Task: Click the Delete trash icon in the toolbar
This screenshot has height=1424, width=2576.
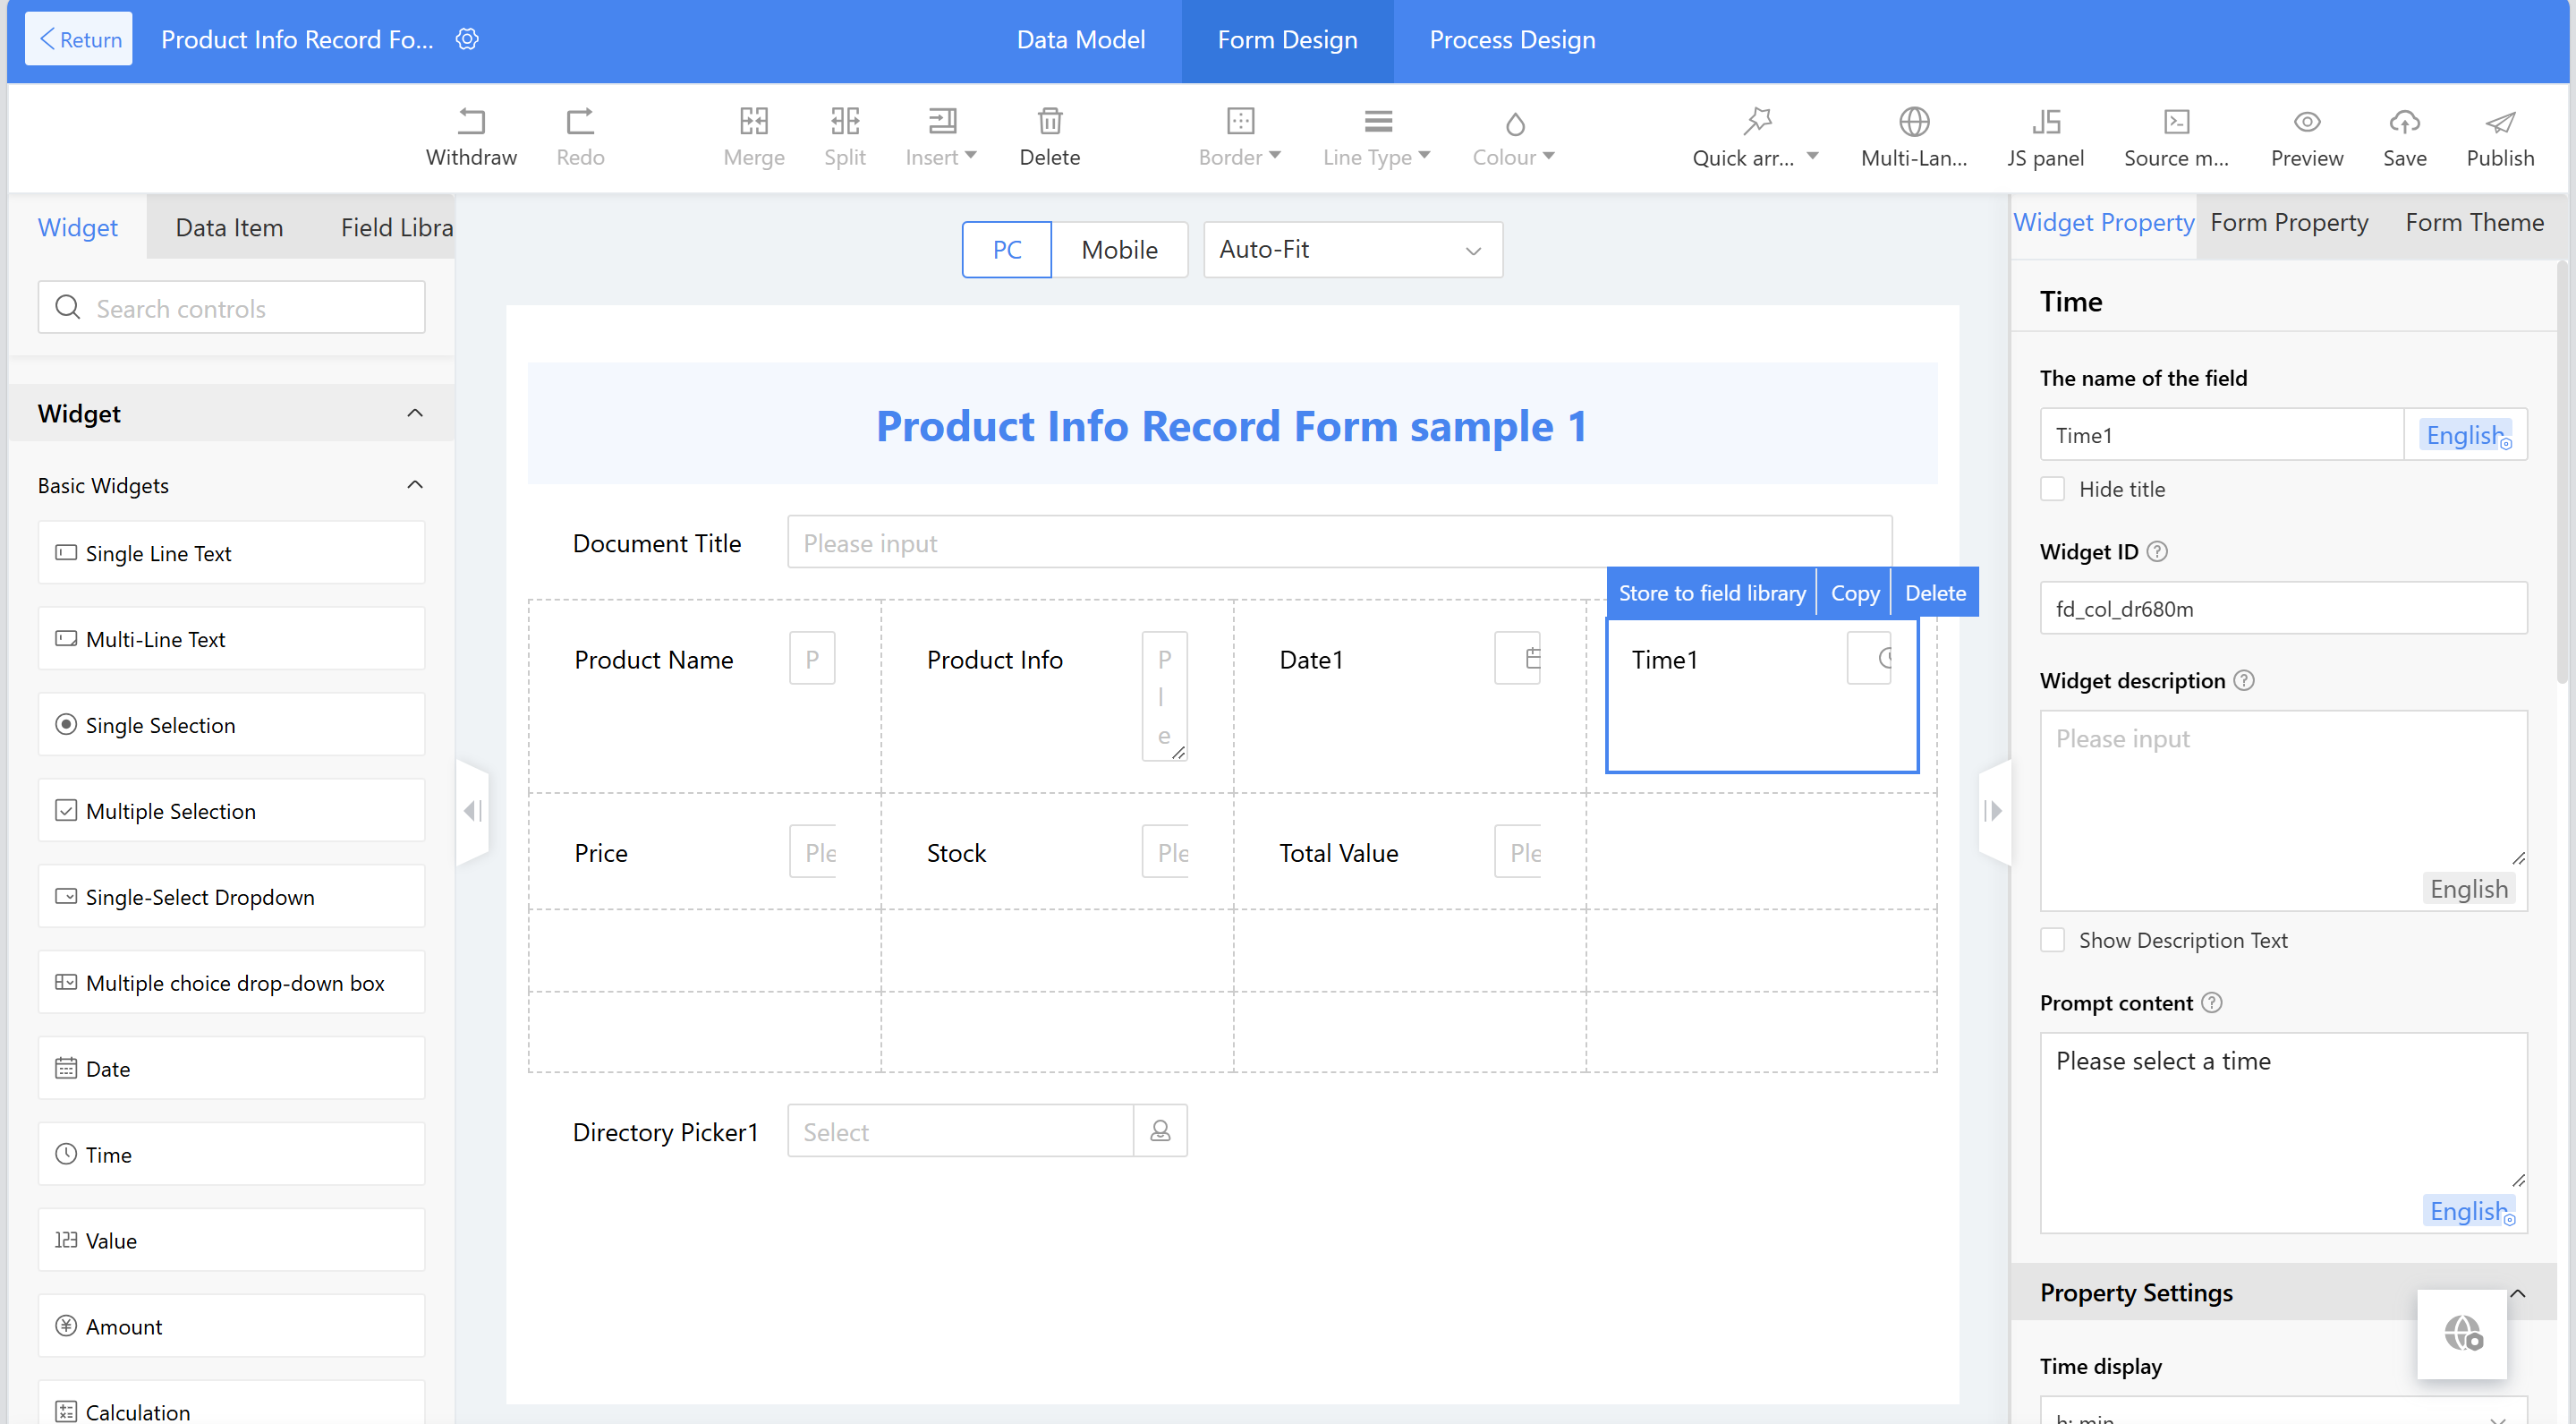Action: [1049, 122]
